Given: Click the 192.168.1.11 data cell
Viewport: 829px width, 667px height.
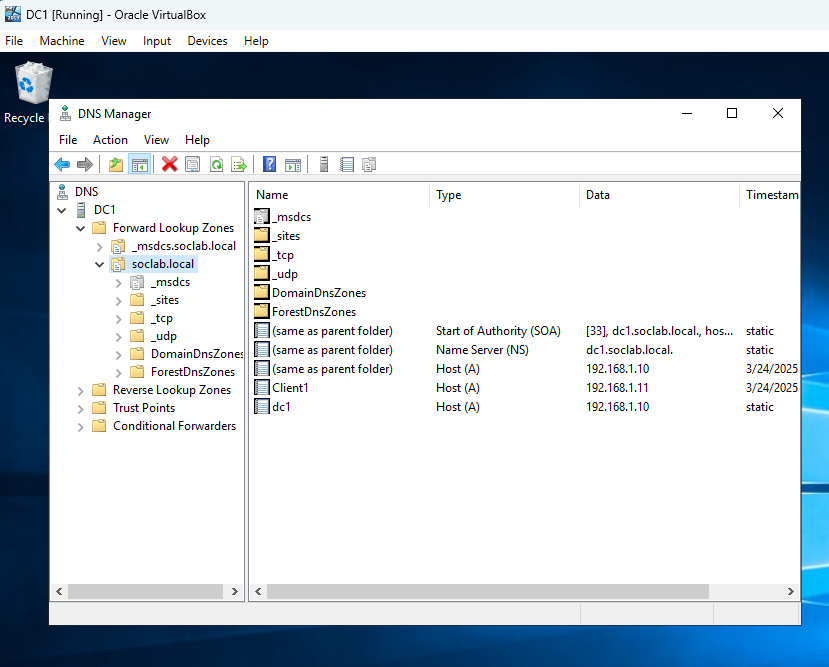Looking at the screenshot, I should (x=617, y=387).
